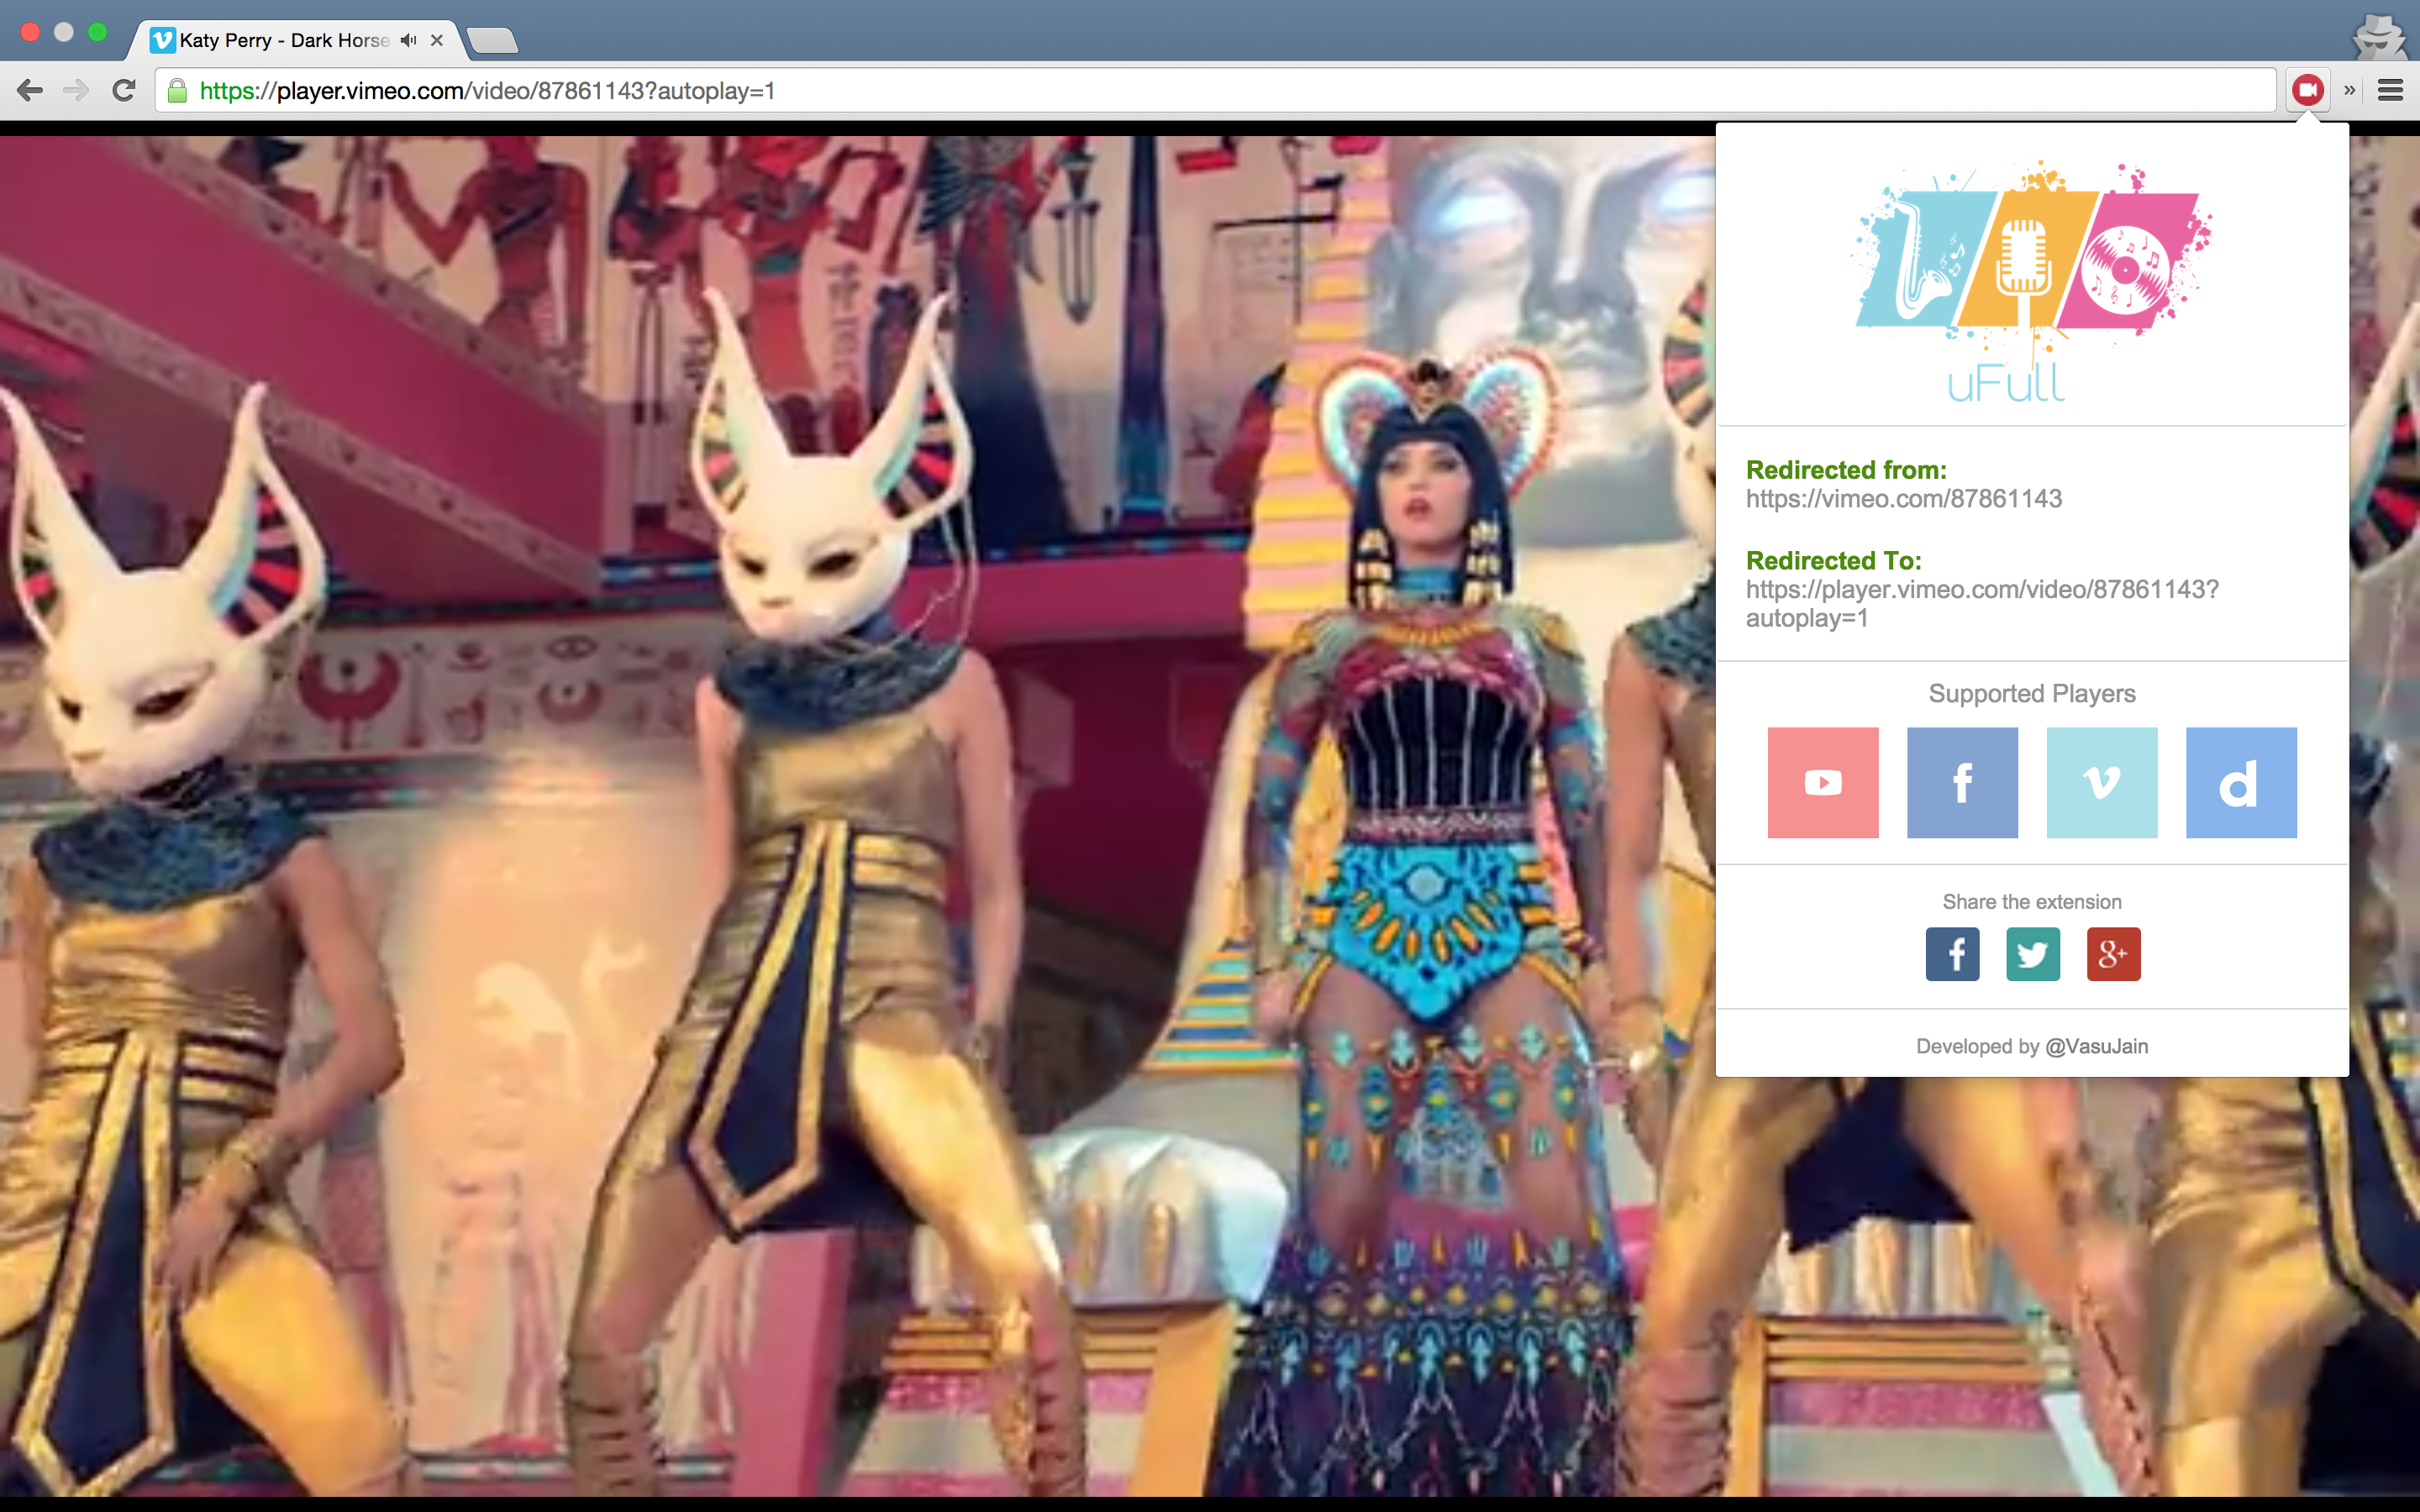Open the @VasuJain developer link
Image resolution: width=2420 pixels, height=1512 pixels.
(x=2096, y=1046)
